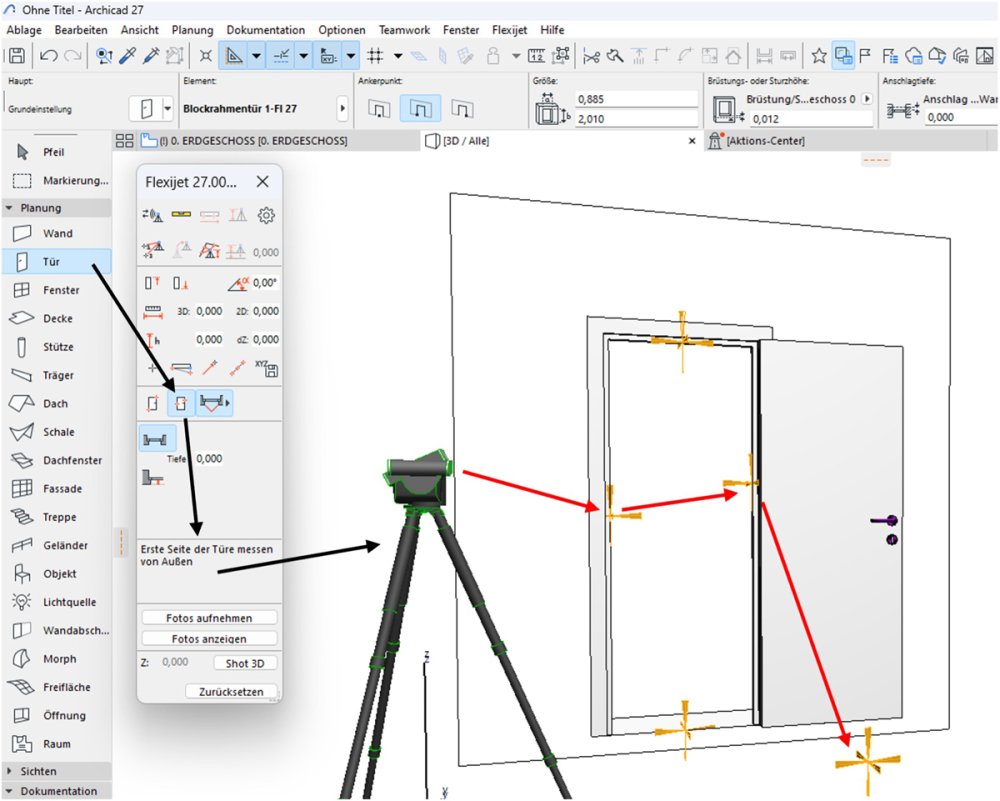1000x801 pixels.
Task: Toggle the highlighted wall-opening depth icon
Action: tap(156, 439)
